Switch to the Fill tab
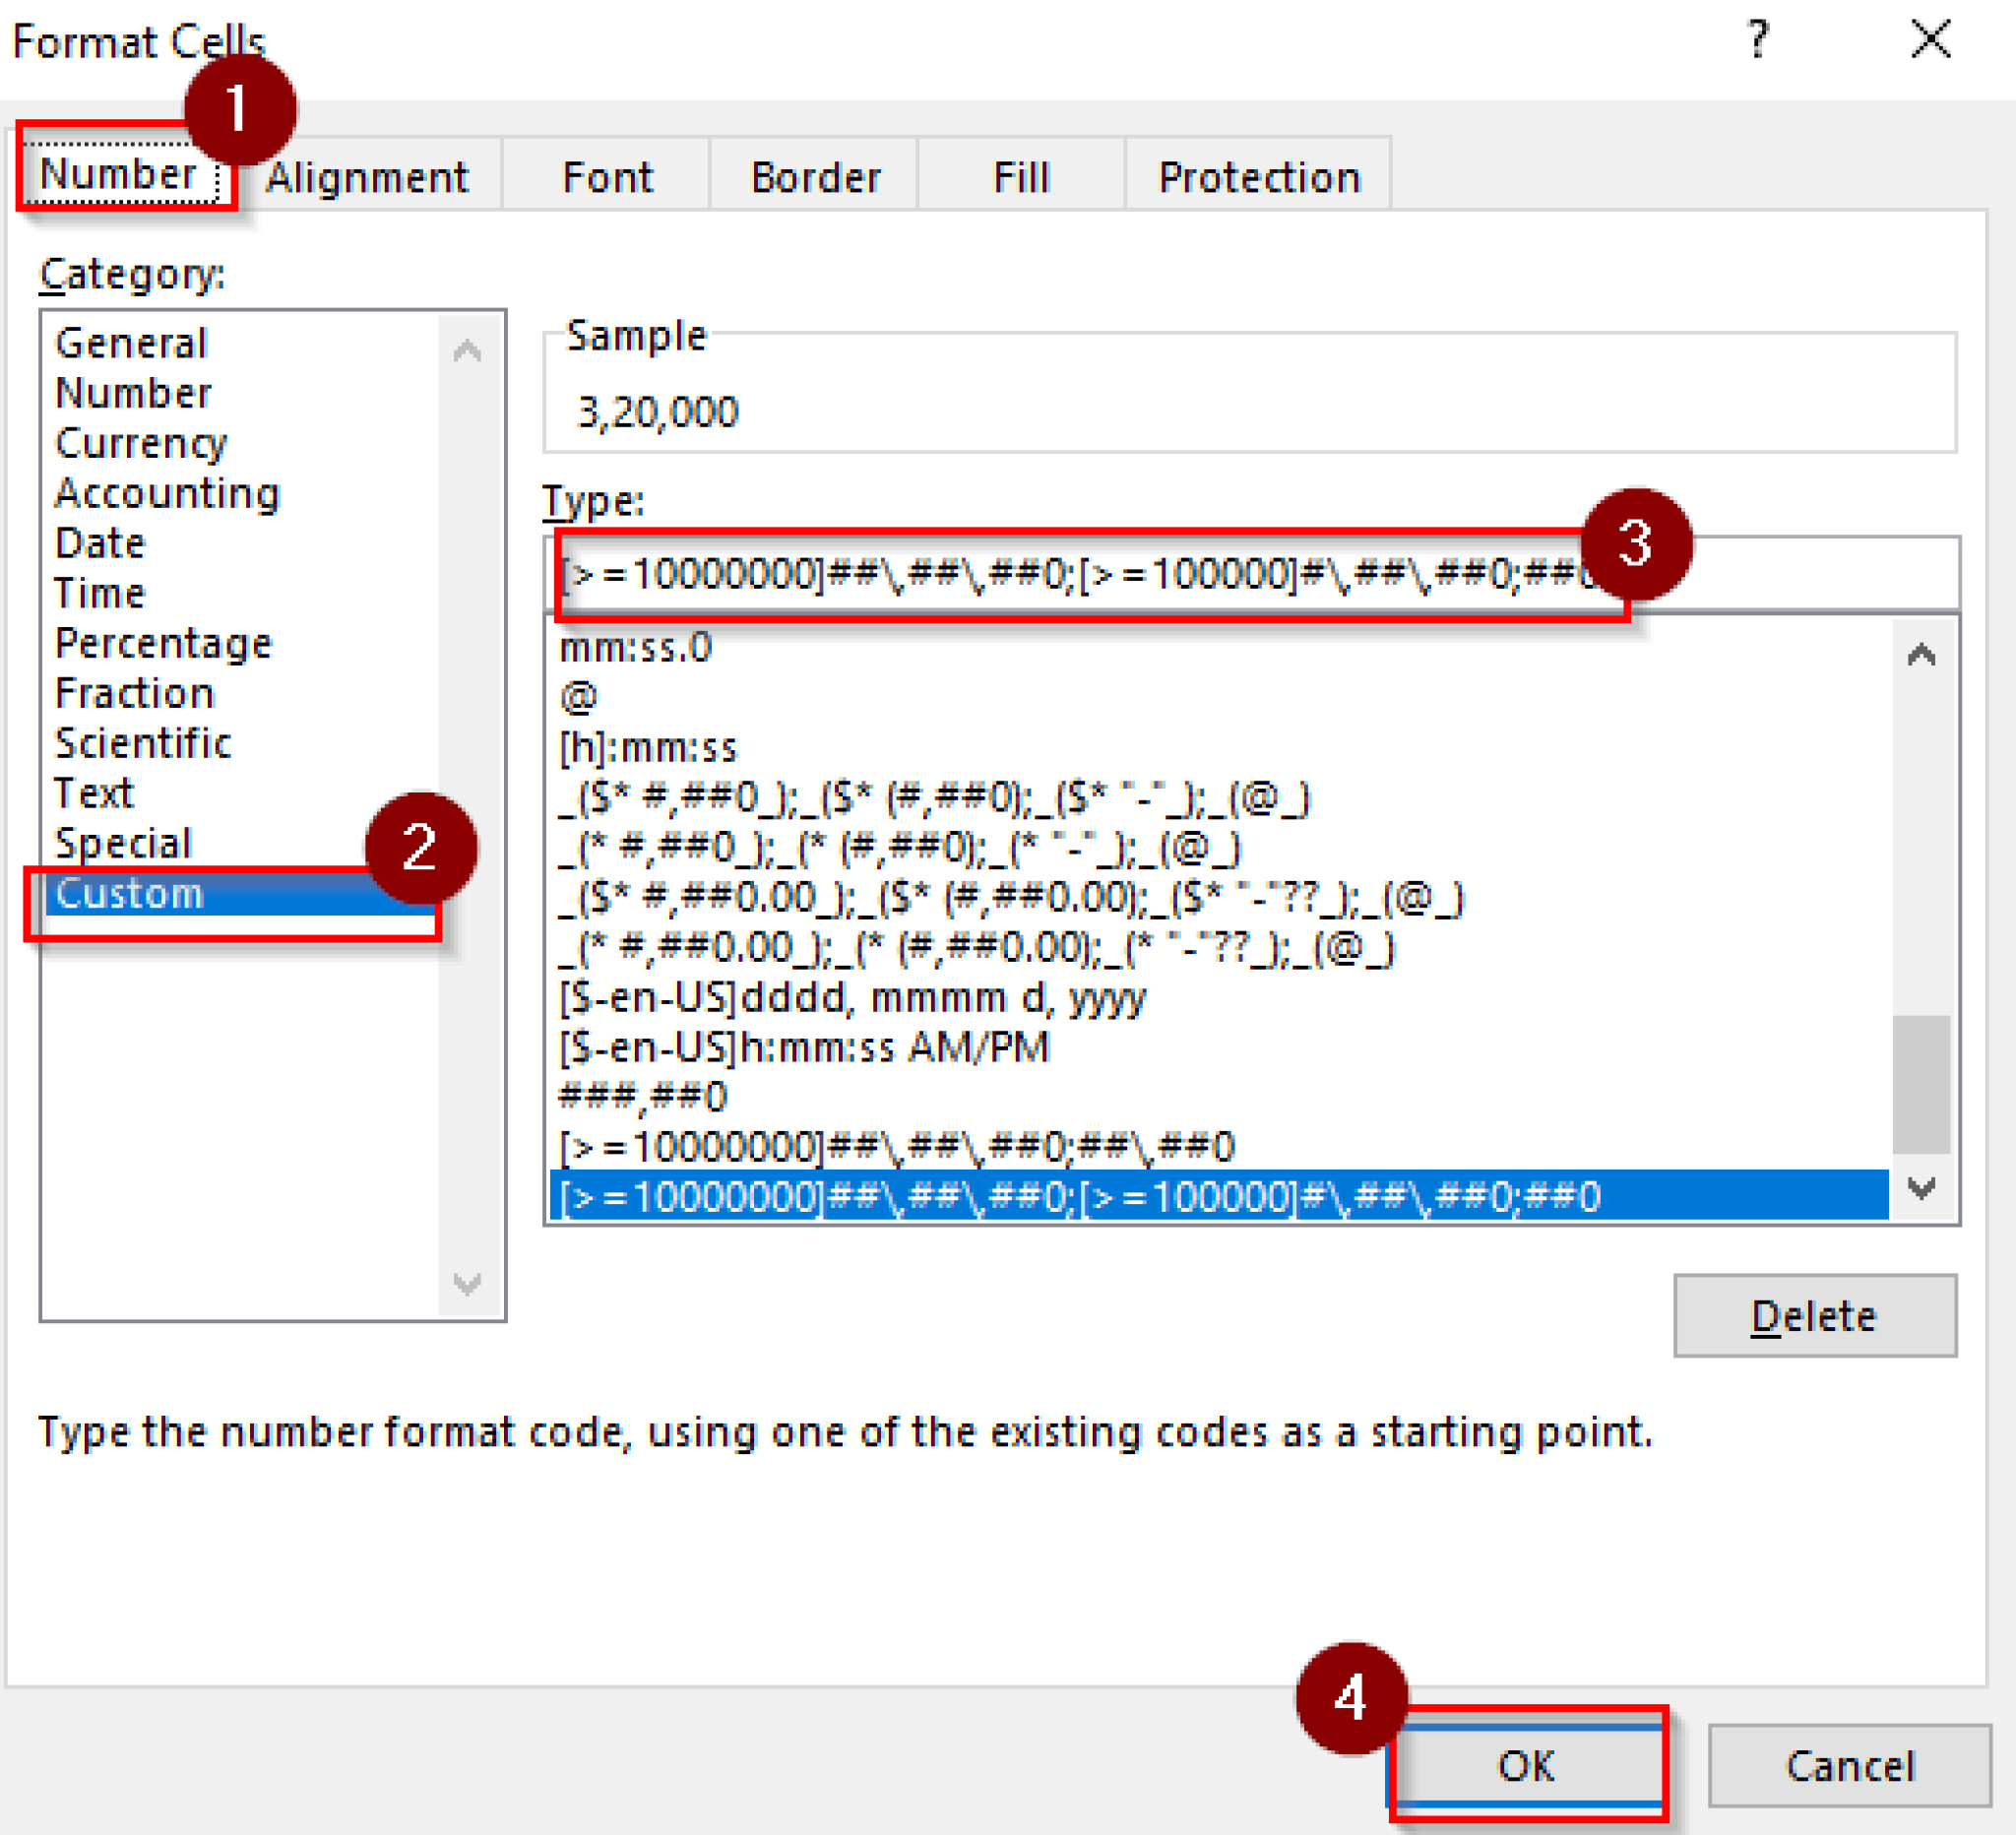Viewport: 2016px width, 1835px height. coord(1019,177)
